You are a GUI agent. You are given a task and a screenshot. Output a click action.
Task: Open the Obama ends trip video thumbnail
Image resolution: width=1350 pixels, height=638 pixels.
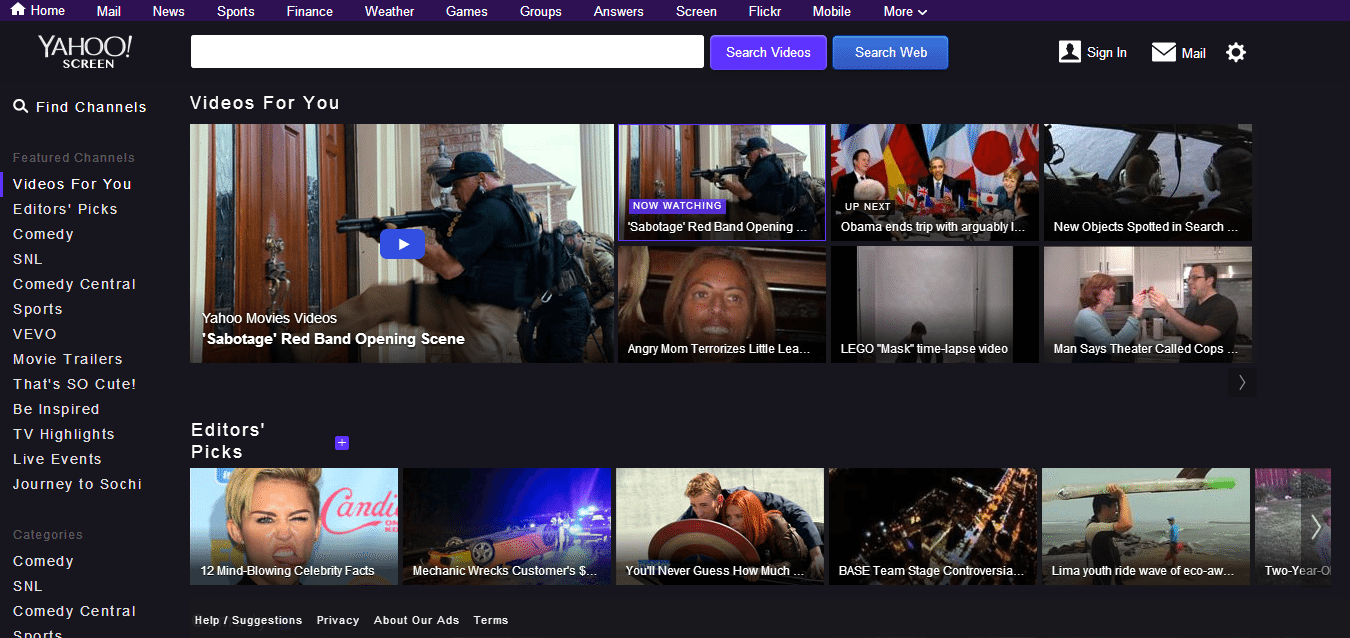click(934, 182)
